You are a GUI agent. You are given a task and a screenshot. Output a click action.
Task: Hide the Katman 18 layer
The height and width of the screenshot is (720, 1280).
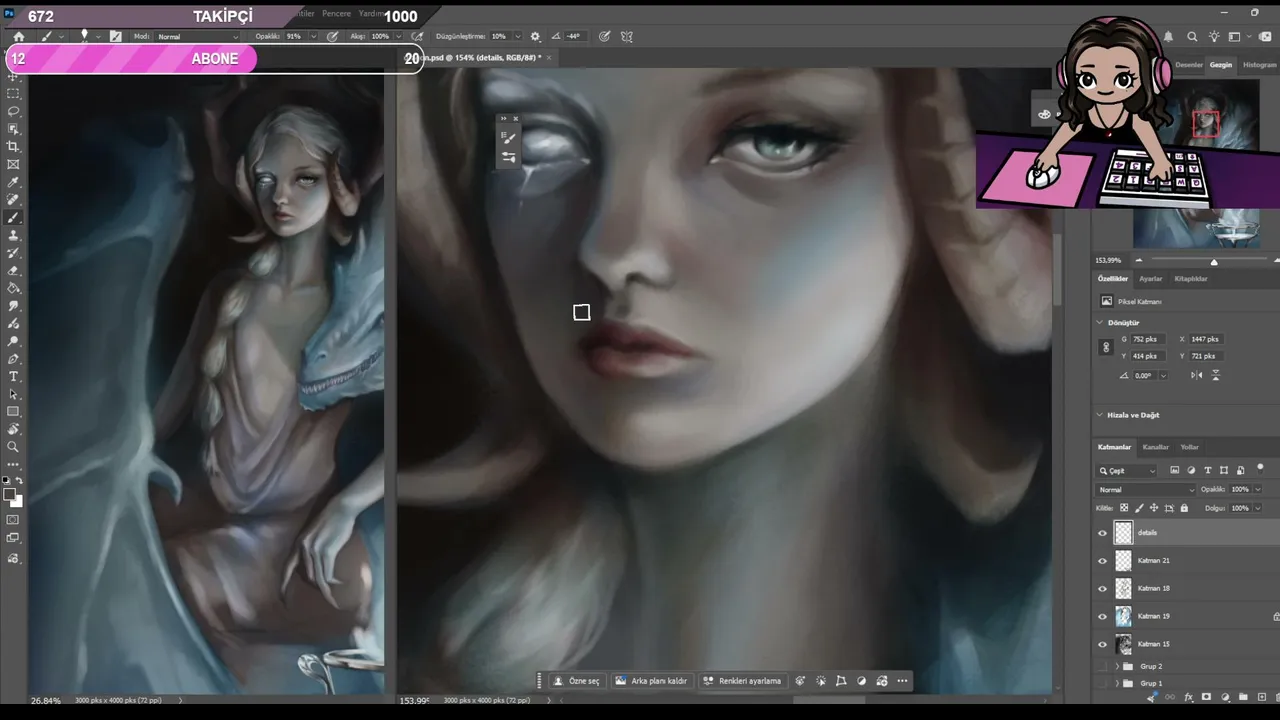[x=1103, y=589]
